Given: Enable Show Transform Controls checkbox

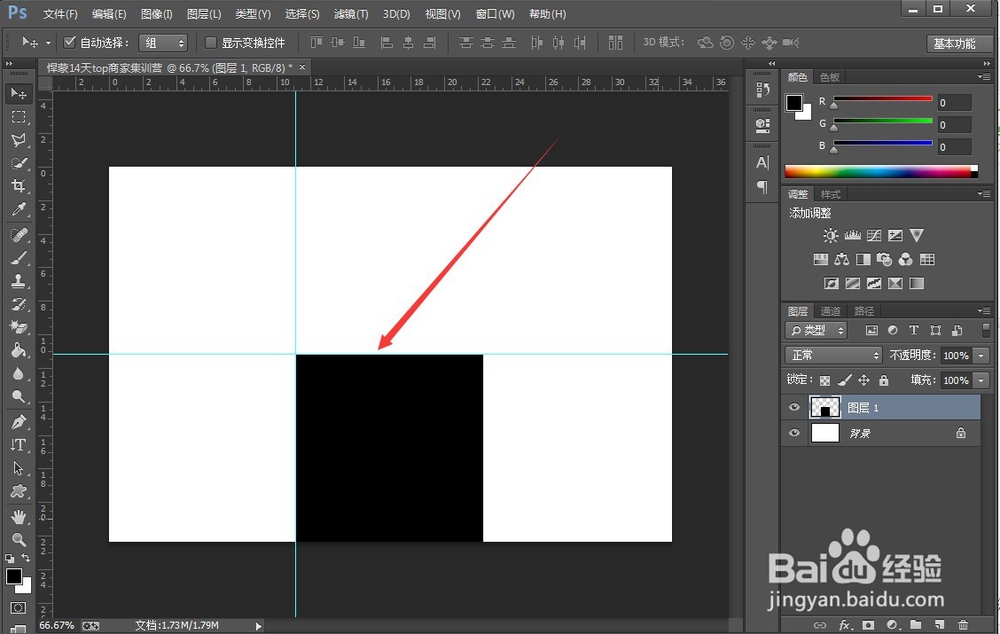Looking at the screenshot, I should (x=210, y=43).
